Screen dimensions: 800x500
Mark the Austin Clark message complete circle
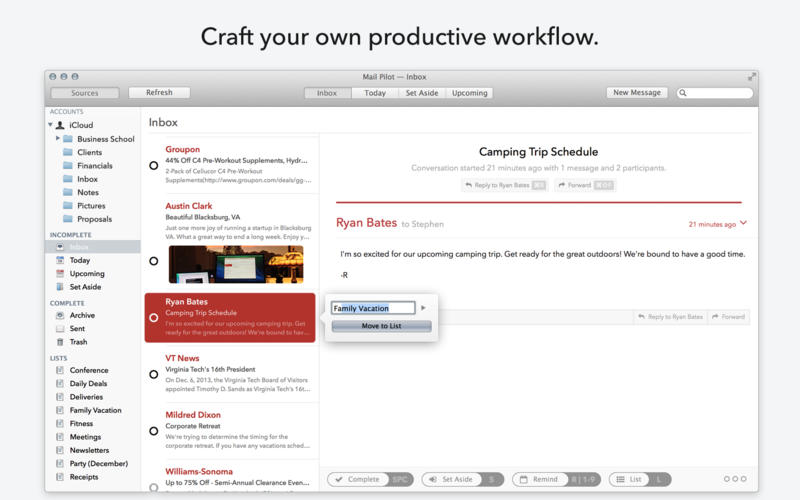click(154, 261)
